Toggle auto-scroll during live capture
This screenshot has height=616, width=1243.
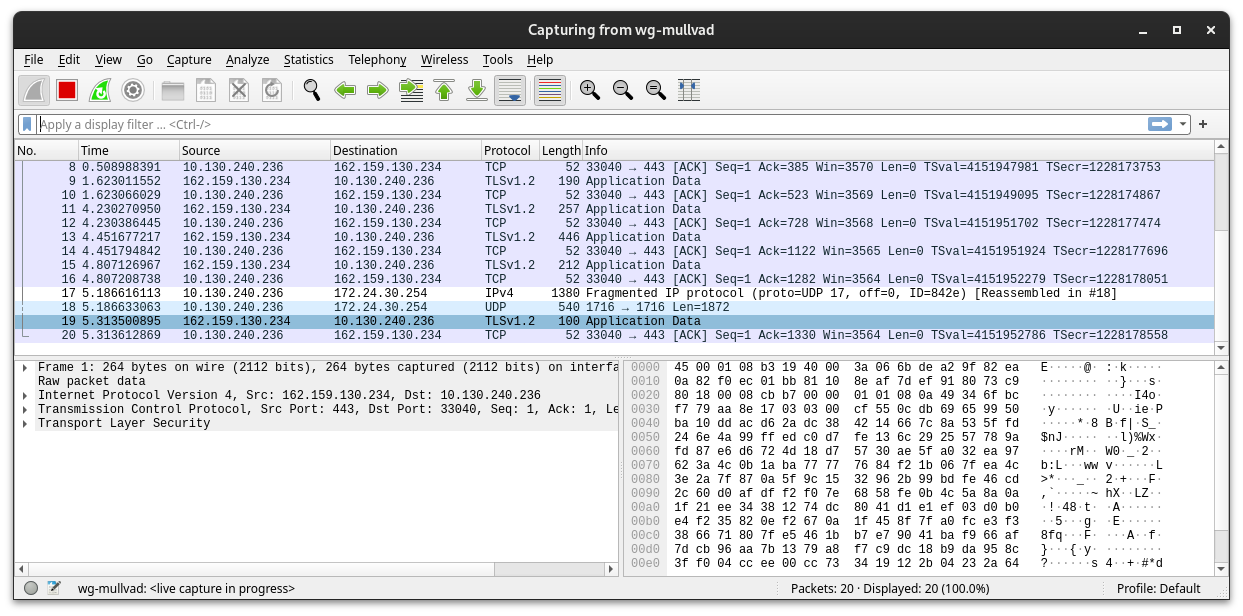click(510, 91)
